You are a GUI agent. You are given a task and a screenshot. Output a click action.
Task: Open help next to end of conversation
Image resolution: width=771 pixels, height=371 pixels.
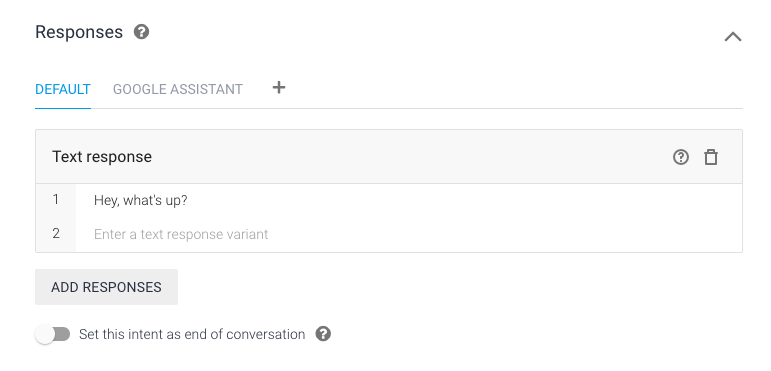tap(323, 334)
